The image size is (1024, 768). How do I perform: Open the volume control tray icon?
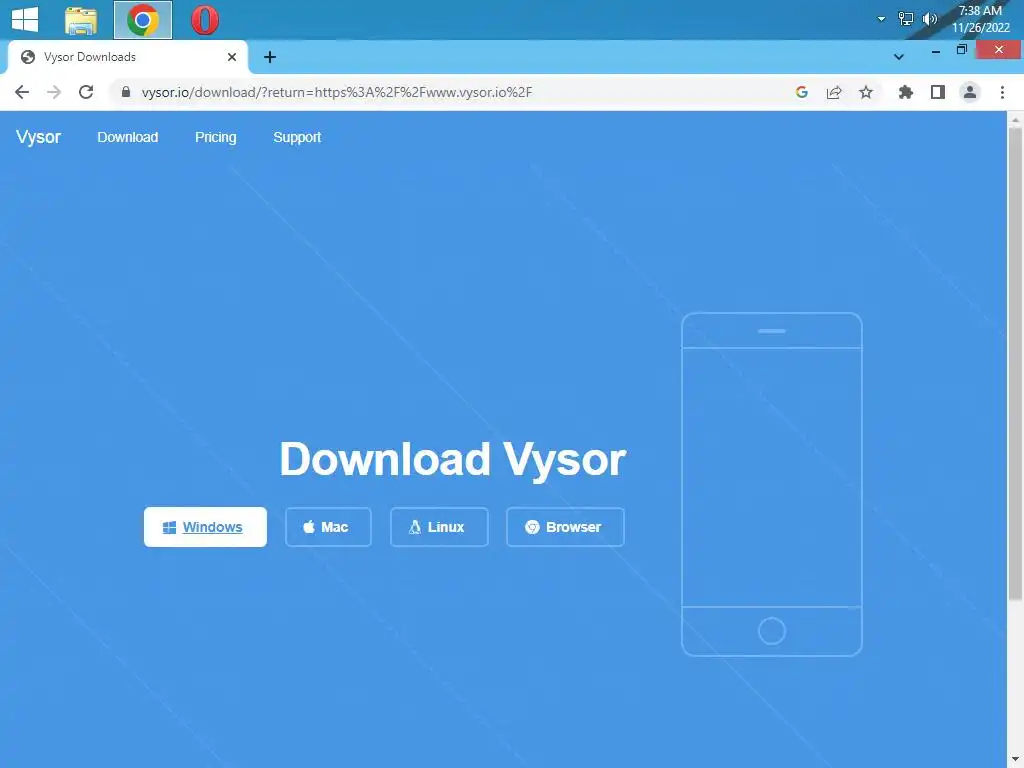point(929,19)
